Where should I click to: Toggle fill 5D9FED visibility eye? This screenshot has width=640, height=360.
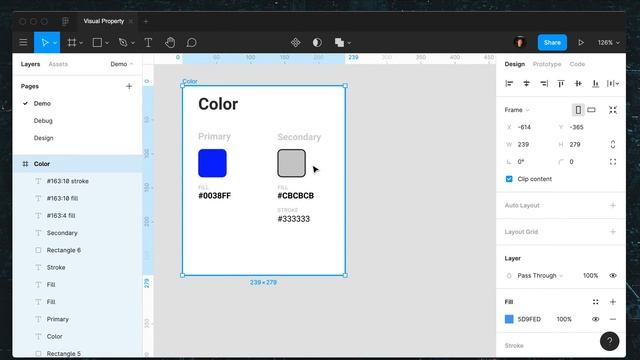[x=596, y=319]
